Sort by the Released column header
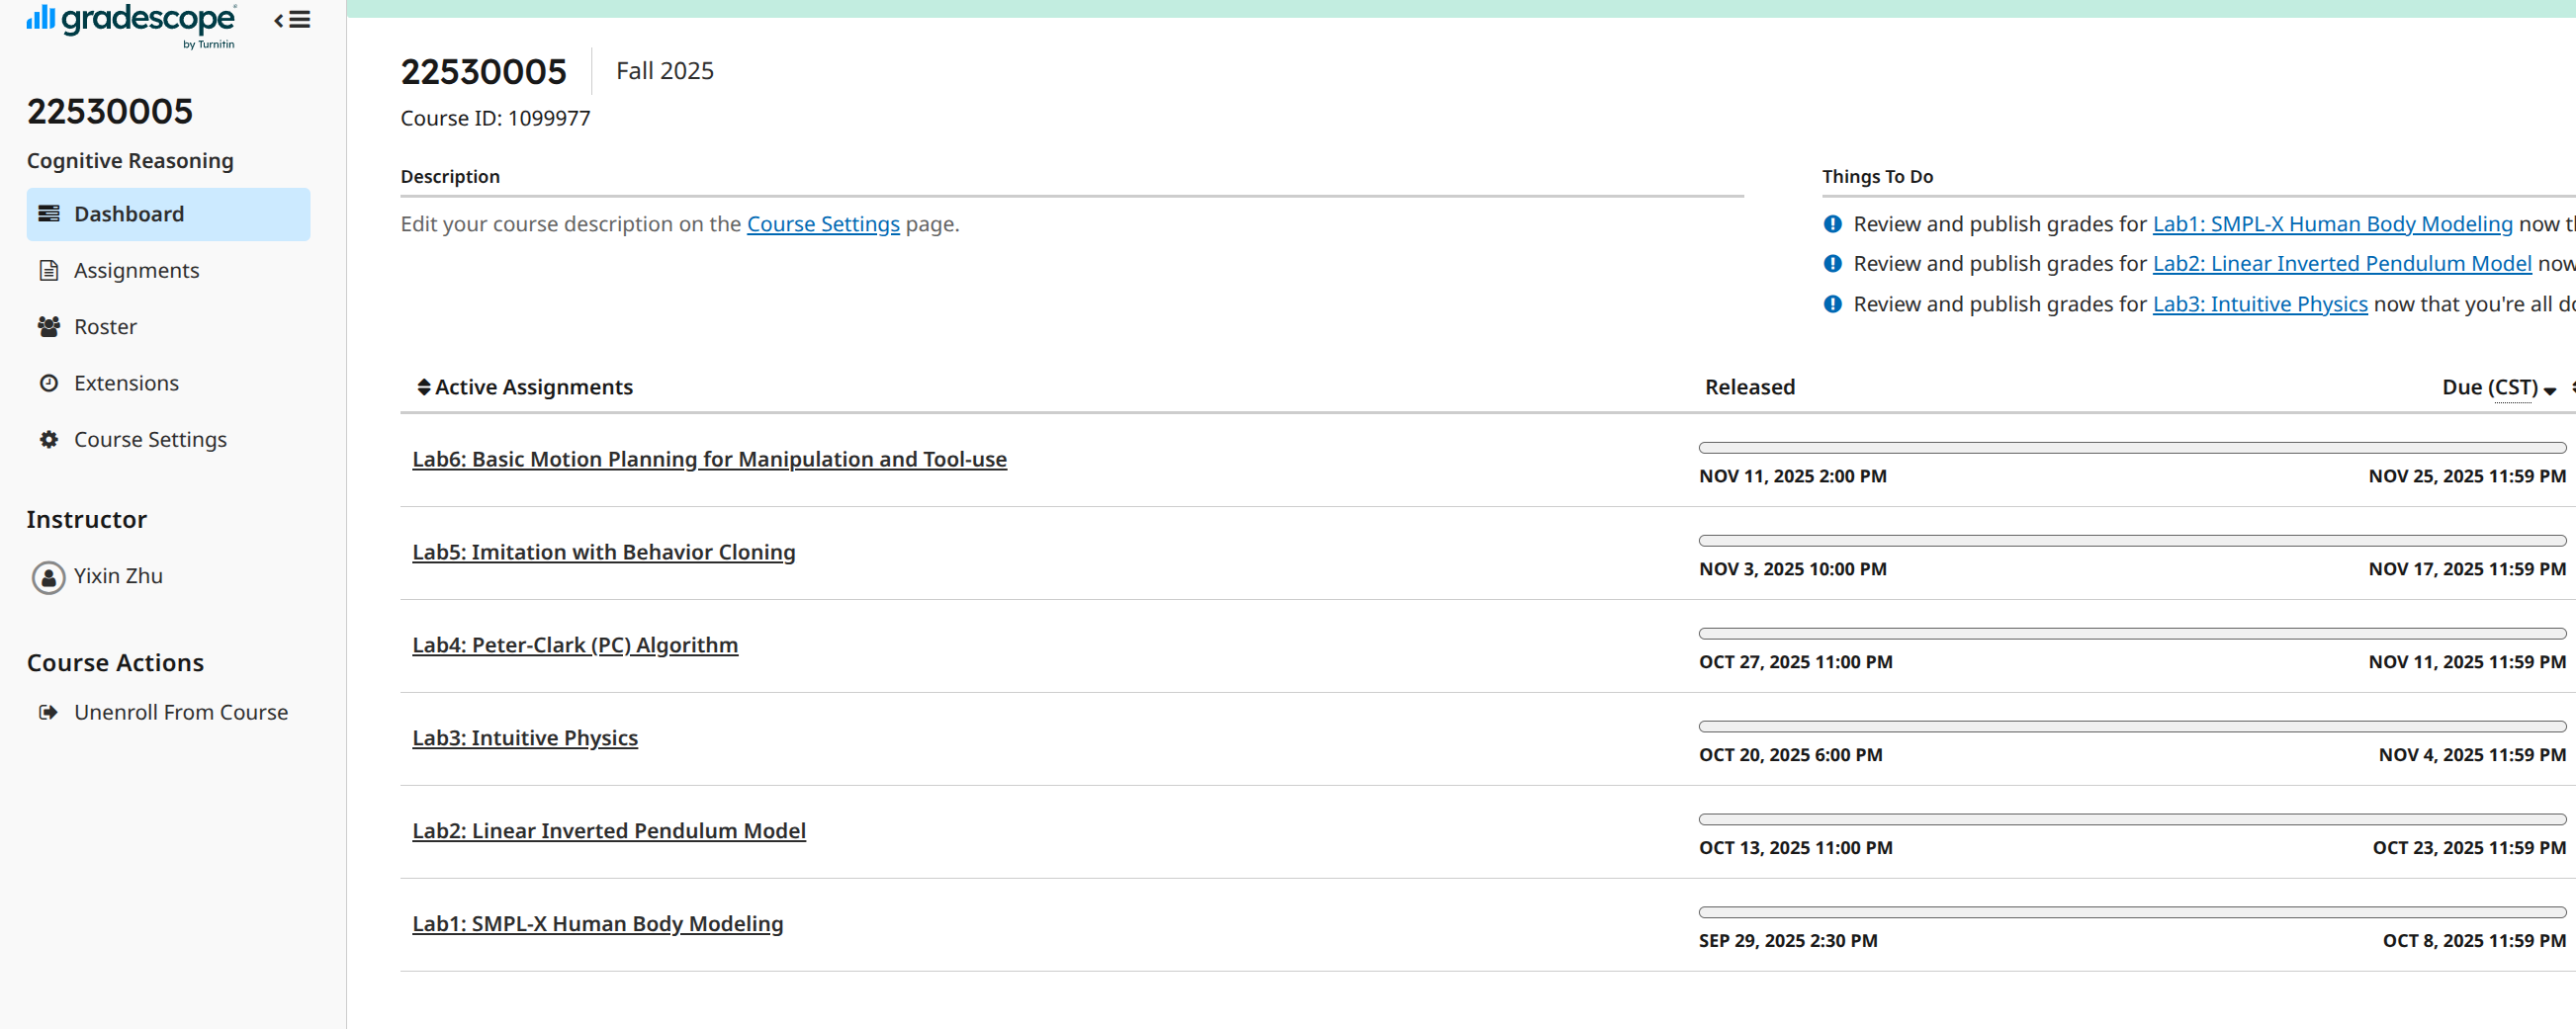Image resolution: width=2576 pixels, height=1029 pixels. (1749, 387)
